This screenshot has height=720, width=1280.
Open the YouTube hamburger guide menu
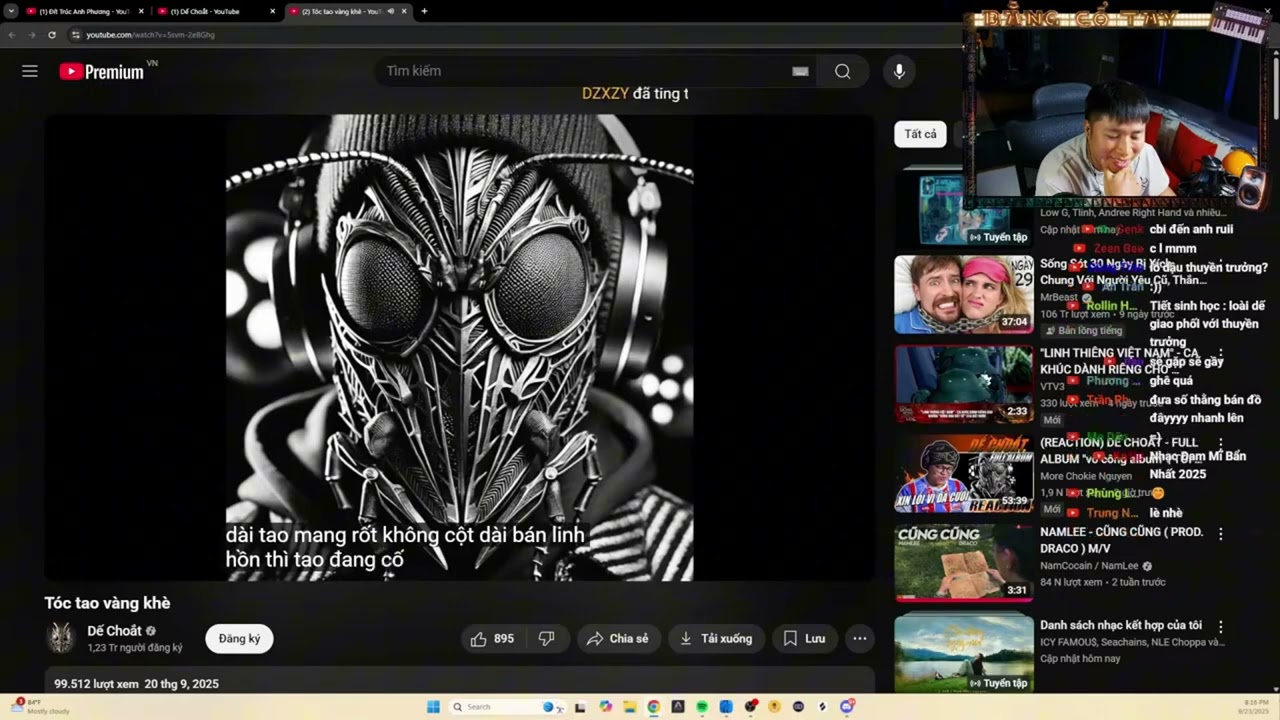point(30,71)
